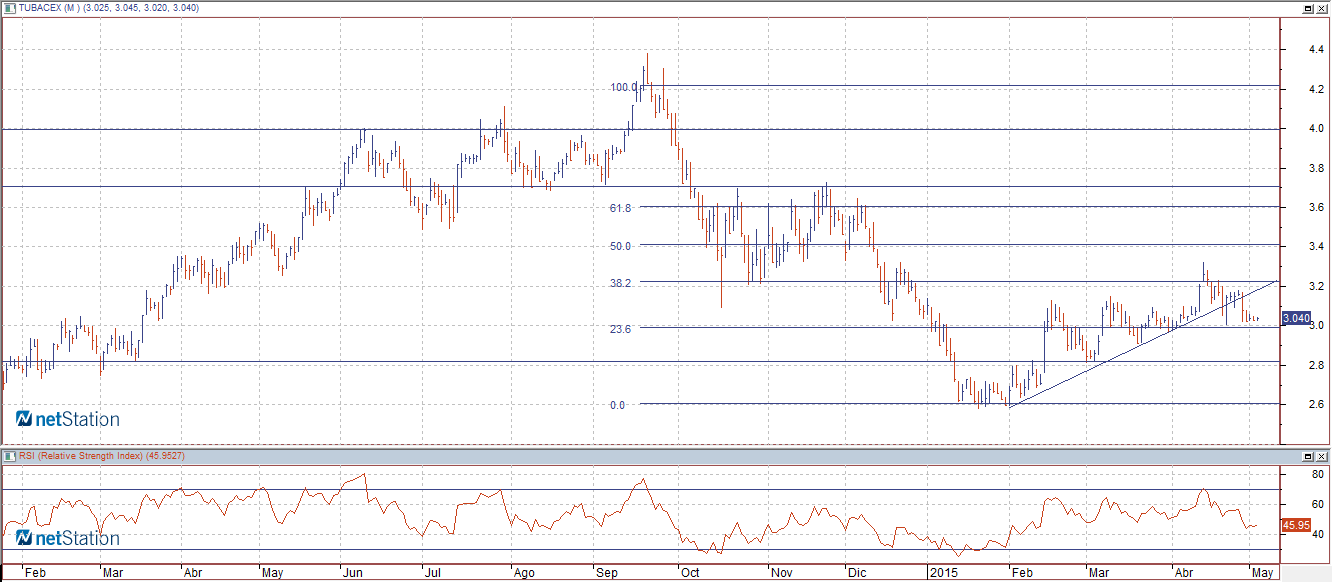Close the TUBACEX price chart panel
This screenshot has width=1332, height=582.
pos(1321,7)
